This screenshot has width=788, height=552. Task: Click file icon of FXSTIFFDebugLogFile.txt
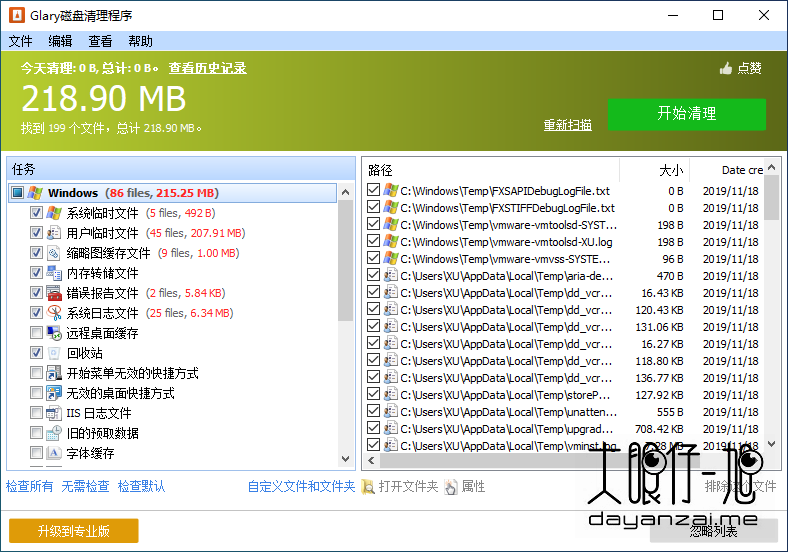pos(391,208)
